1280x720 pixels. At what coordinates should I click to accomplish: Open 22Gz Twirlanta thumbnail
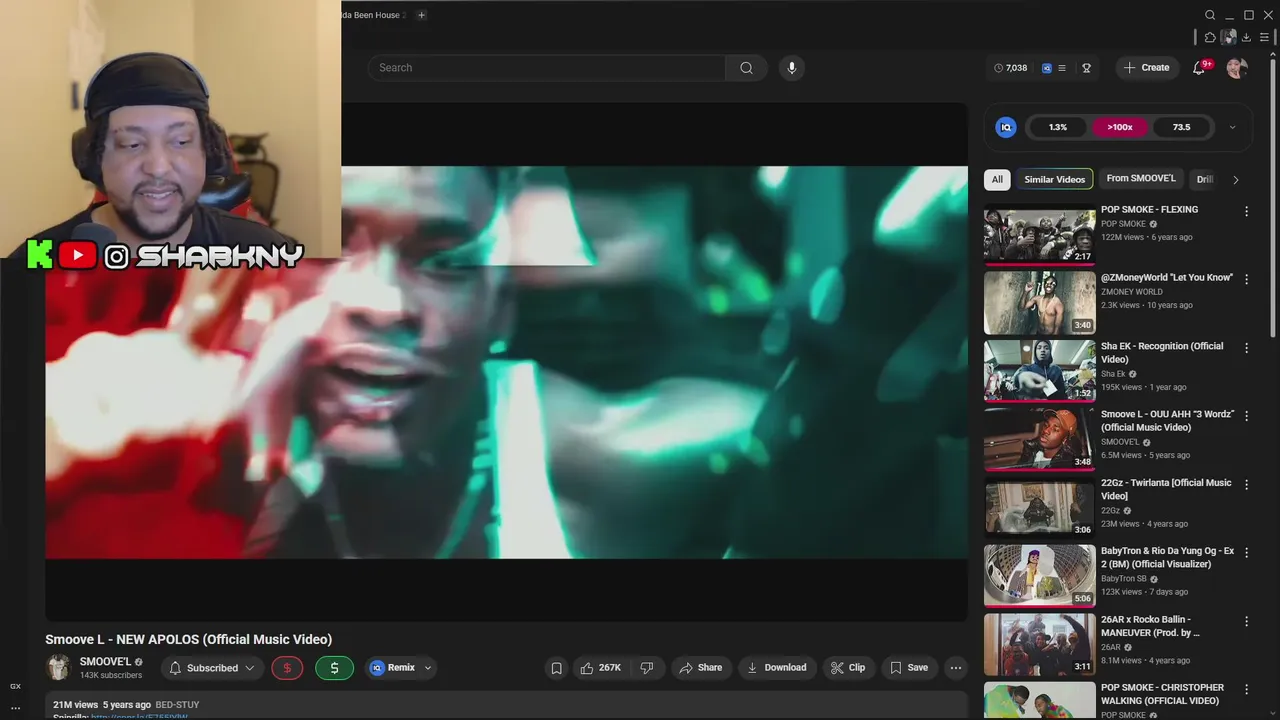pyautogui.click(x=1040, y=507)
